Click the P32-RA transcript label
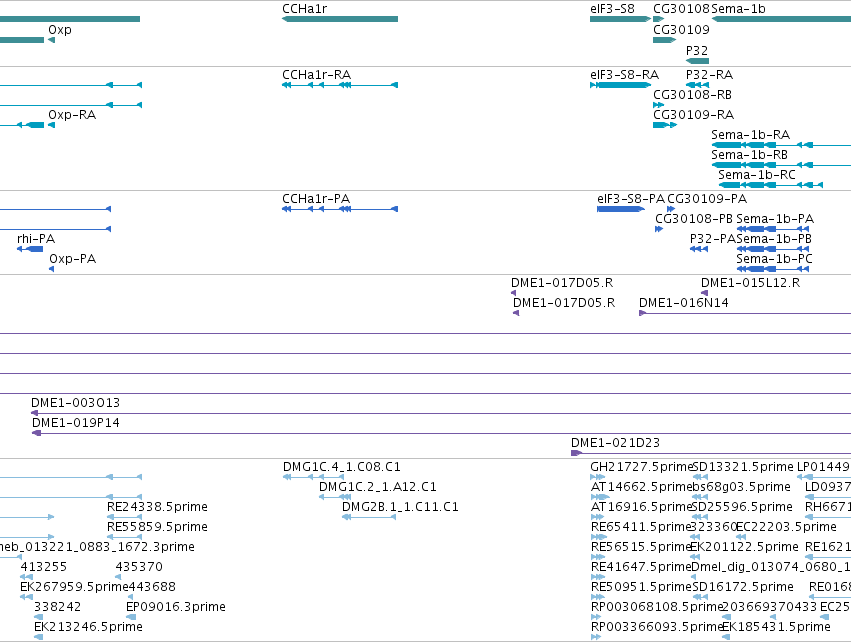This screenshot has height=642, width=851. tap(709, 74)
